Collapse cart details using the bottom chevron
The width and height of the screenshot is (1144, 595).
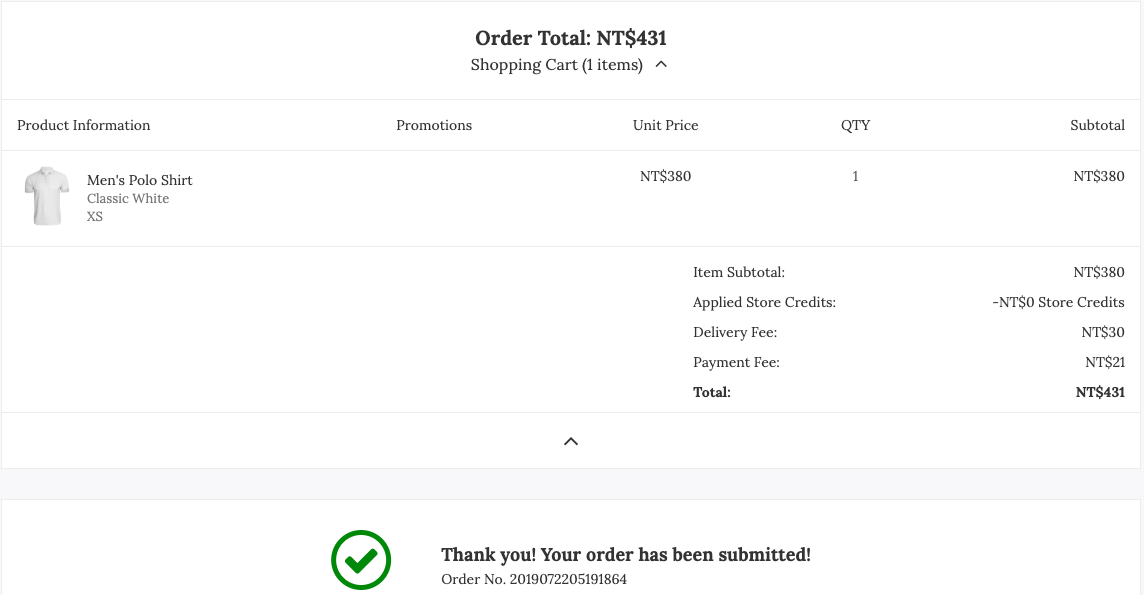571,441
